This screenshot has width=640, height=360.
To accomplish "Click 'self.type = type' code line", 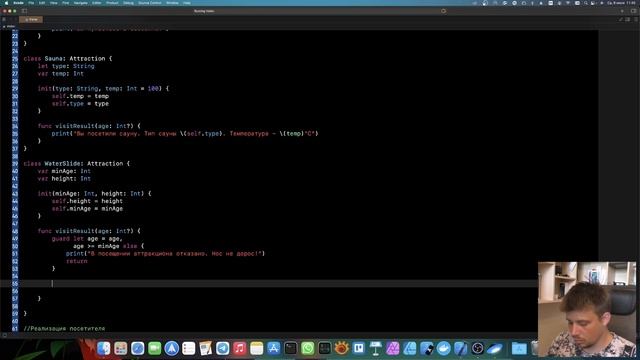I will tap(80, 104).
